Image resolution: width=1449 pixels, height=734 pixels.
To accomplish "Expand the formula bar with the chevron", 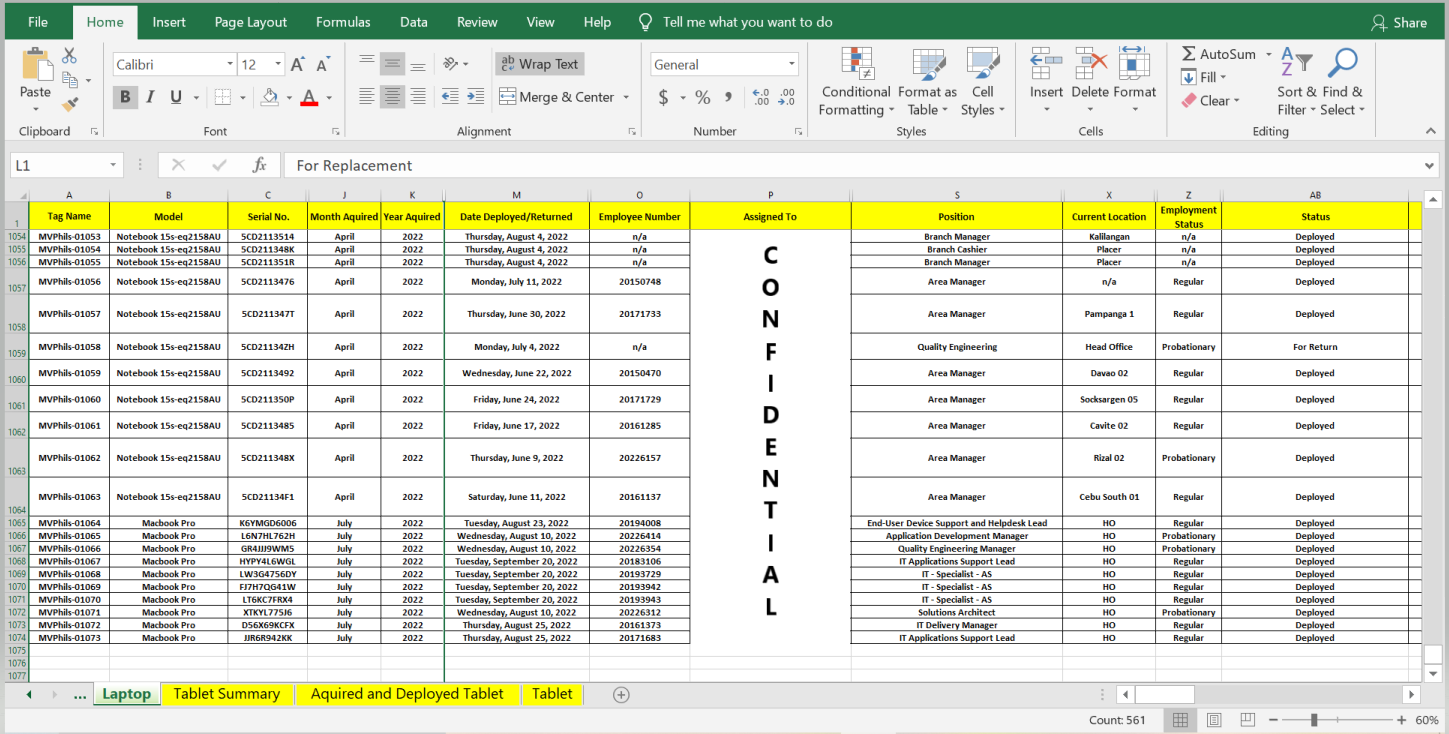I will (1429, 166).
